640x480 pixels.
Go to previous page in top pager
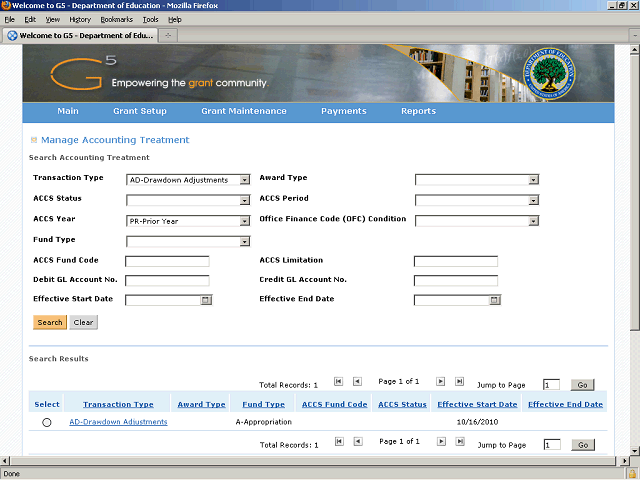click(x=357, y=381)
